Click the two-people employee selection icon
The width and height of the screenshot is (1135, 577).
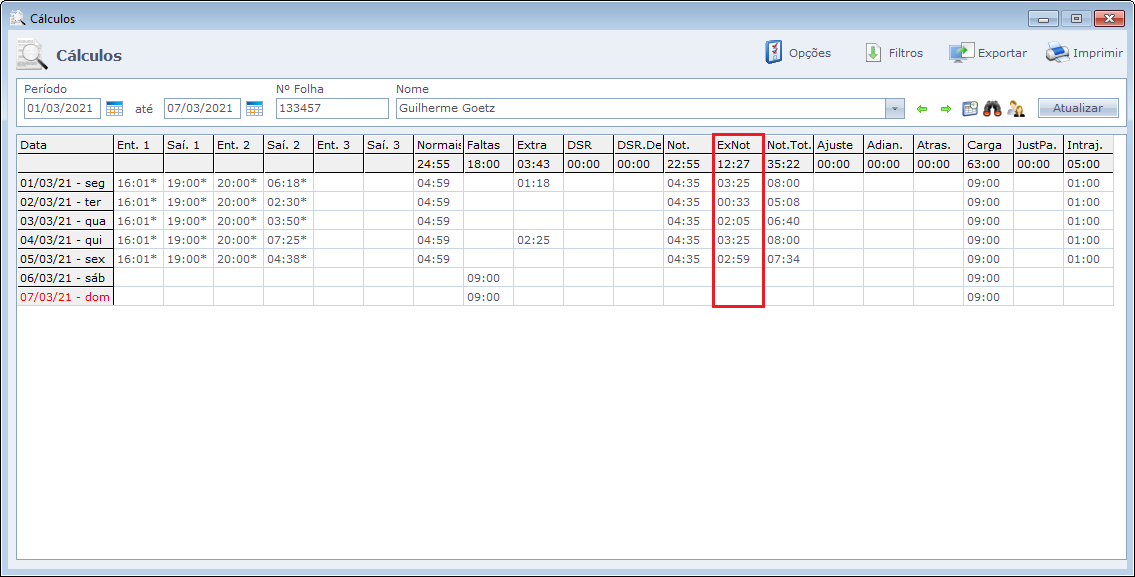pos(1016,108)
